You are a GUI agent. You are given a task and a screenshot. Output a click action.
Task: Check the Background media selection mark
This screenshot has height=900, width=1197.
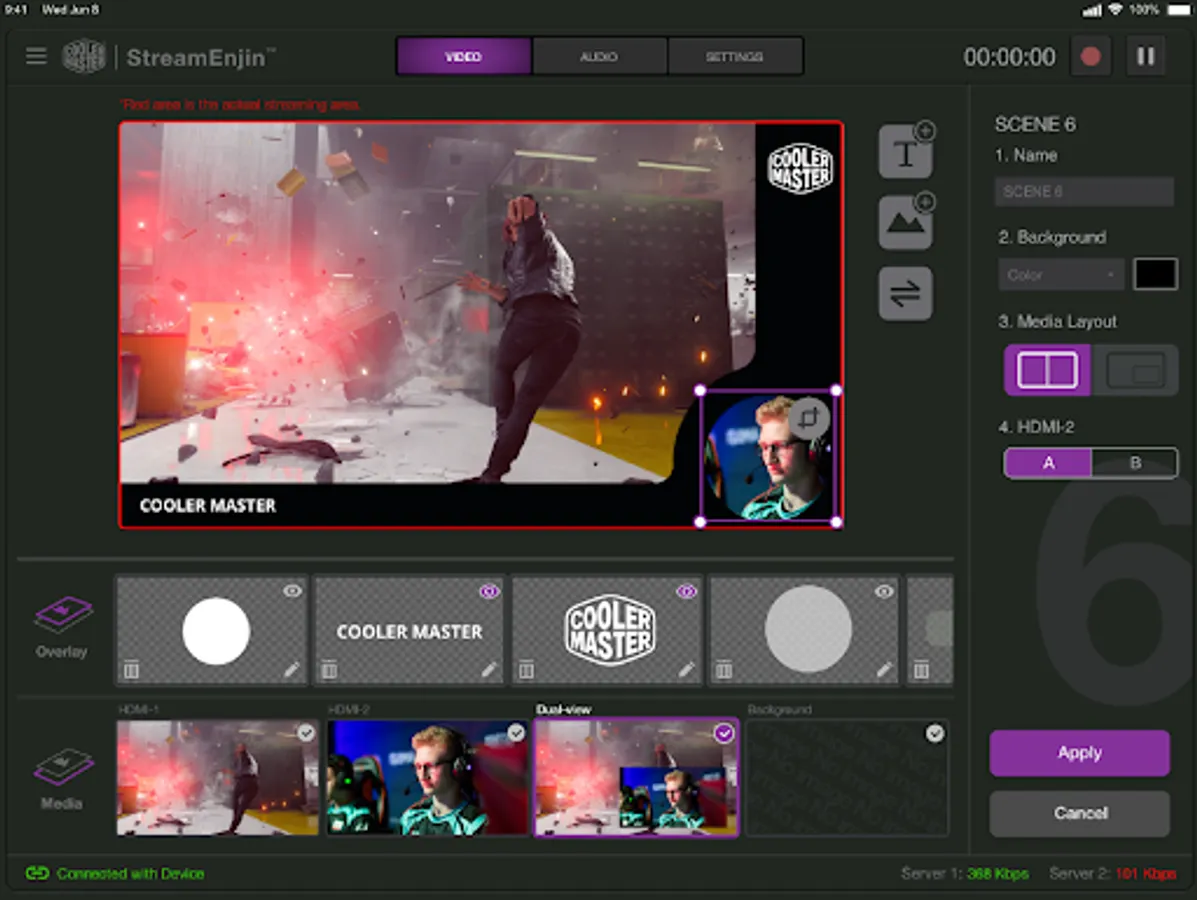pos(935,734)
